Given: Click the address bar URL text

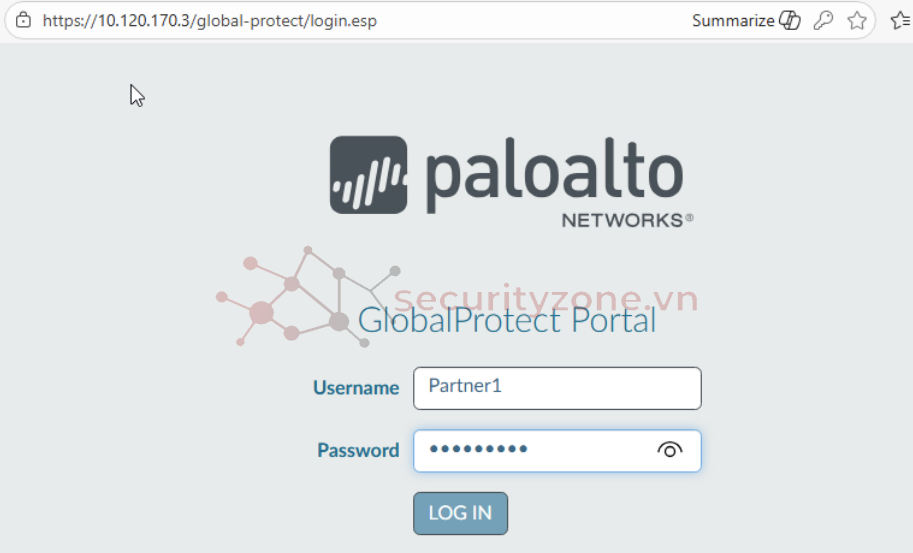Looking at the screenshot, I should click(209, 20).
